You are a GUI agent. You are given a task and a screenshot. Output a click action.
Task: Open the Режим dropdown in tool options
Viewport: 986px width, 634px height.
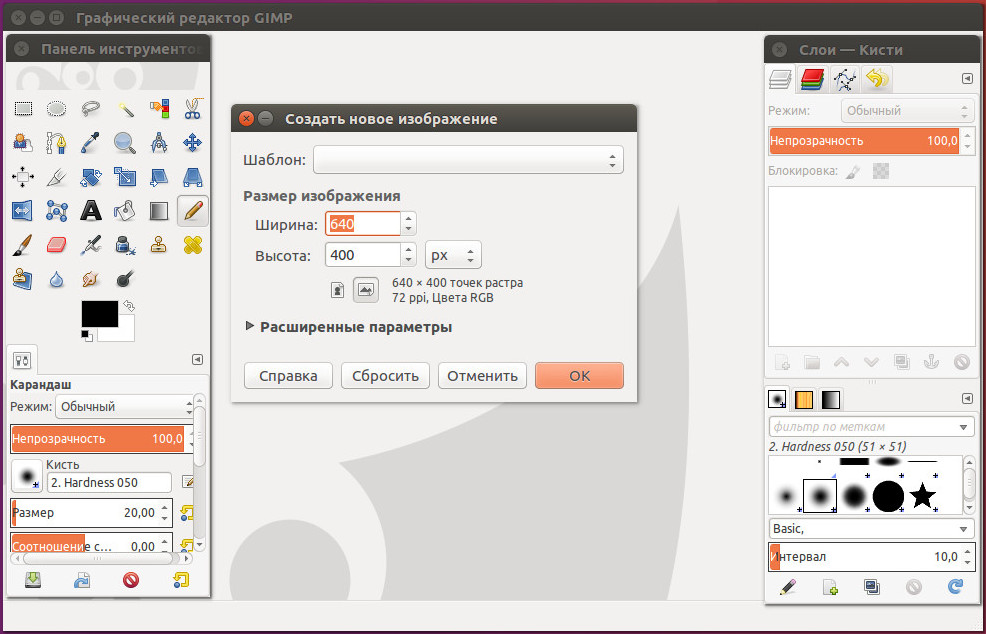125,406
